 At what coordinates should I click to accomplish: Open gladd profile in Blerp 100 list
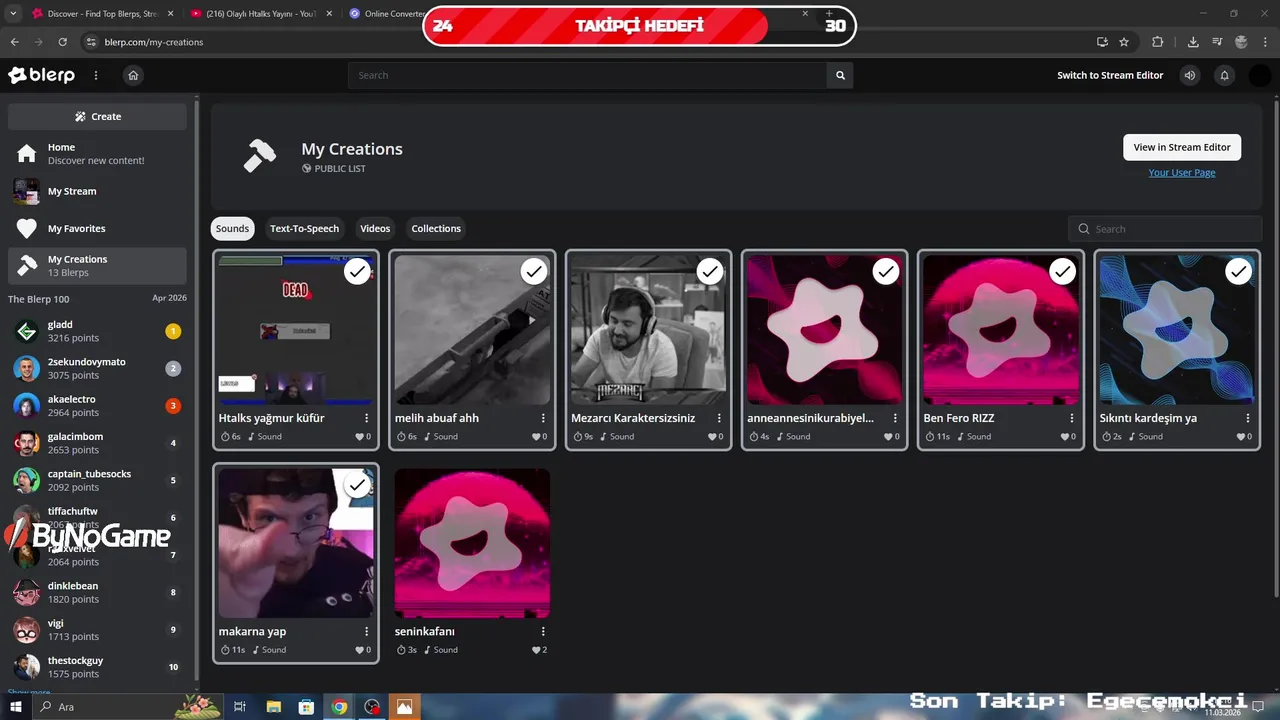97,331
